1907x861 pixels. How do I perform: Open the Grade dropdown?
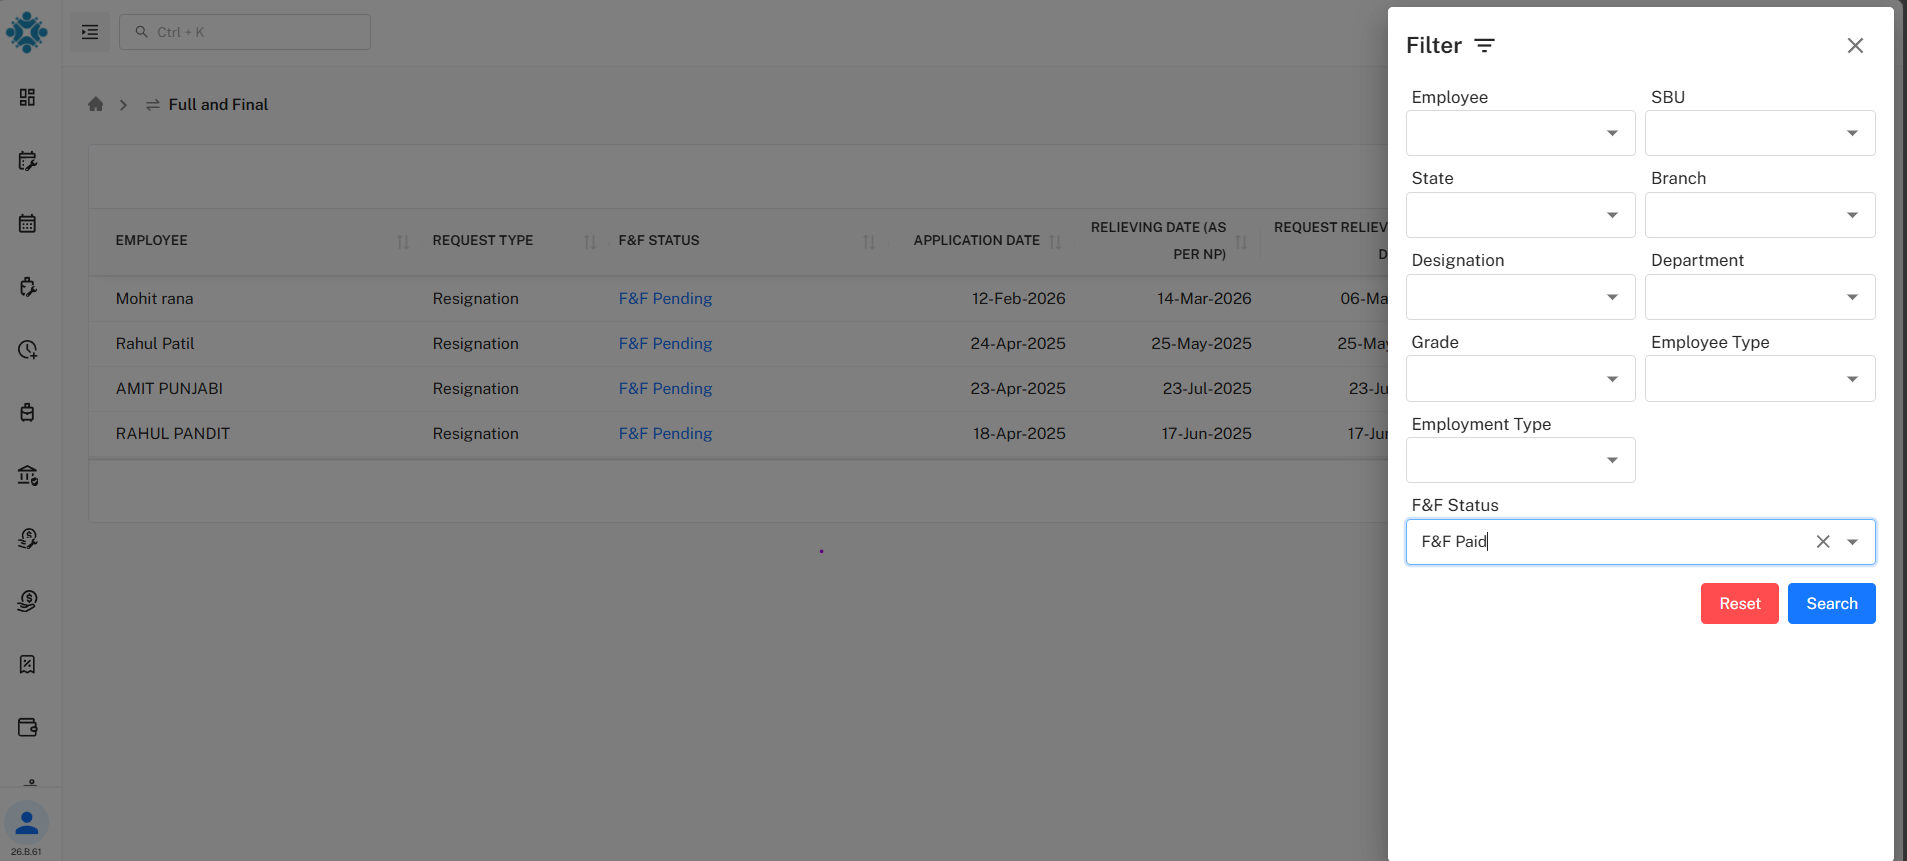[x=1520, y=379]
